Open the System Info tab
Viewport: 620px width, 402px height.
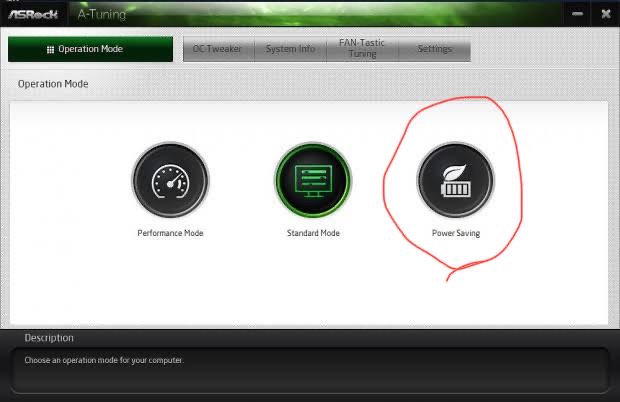click(x=291, y=49)
